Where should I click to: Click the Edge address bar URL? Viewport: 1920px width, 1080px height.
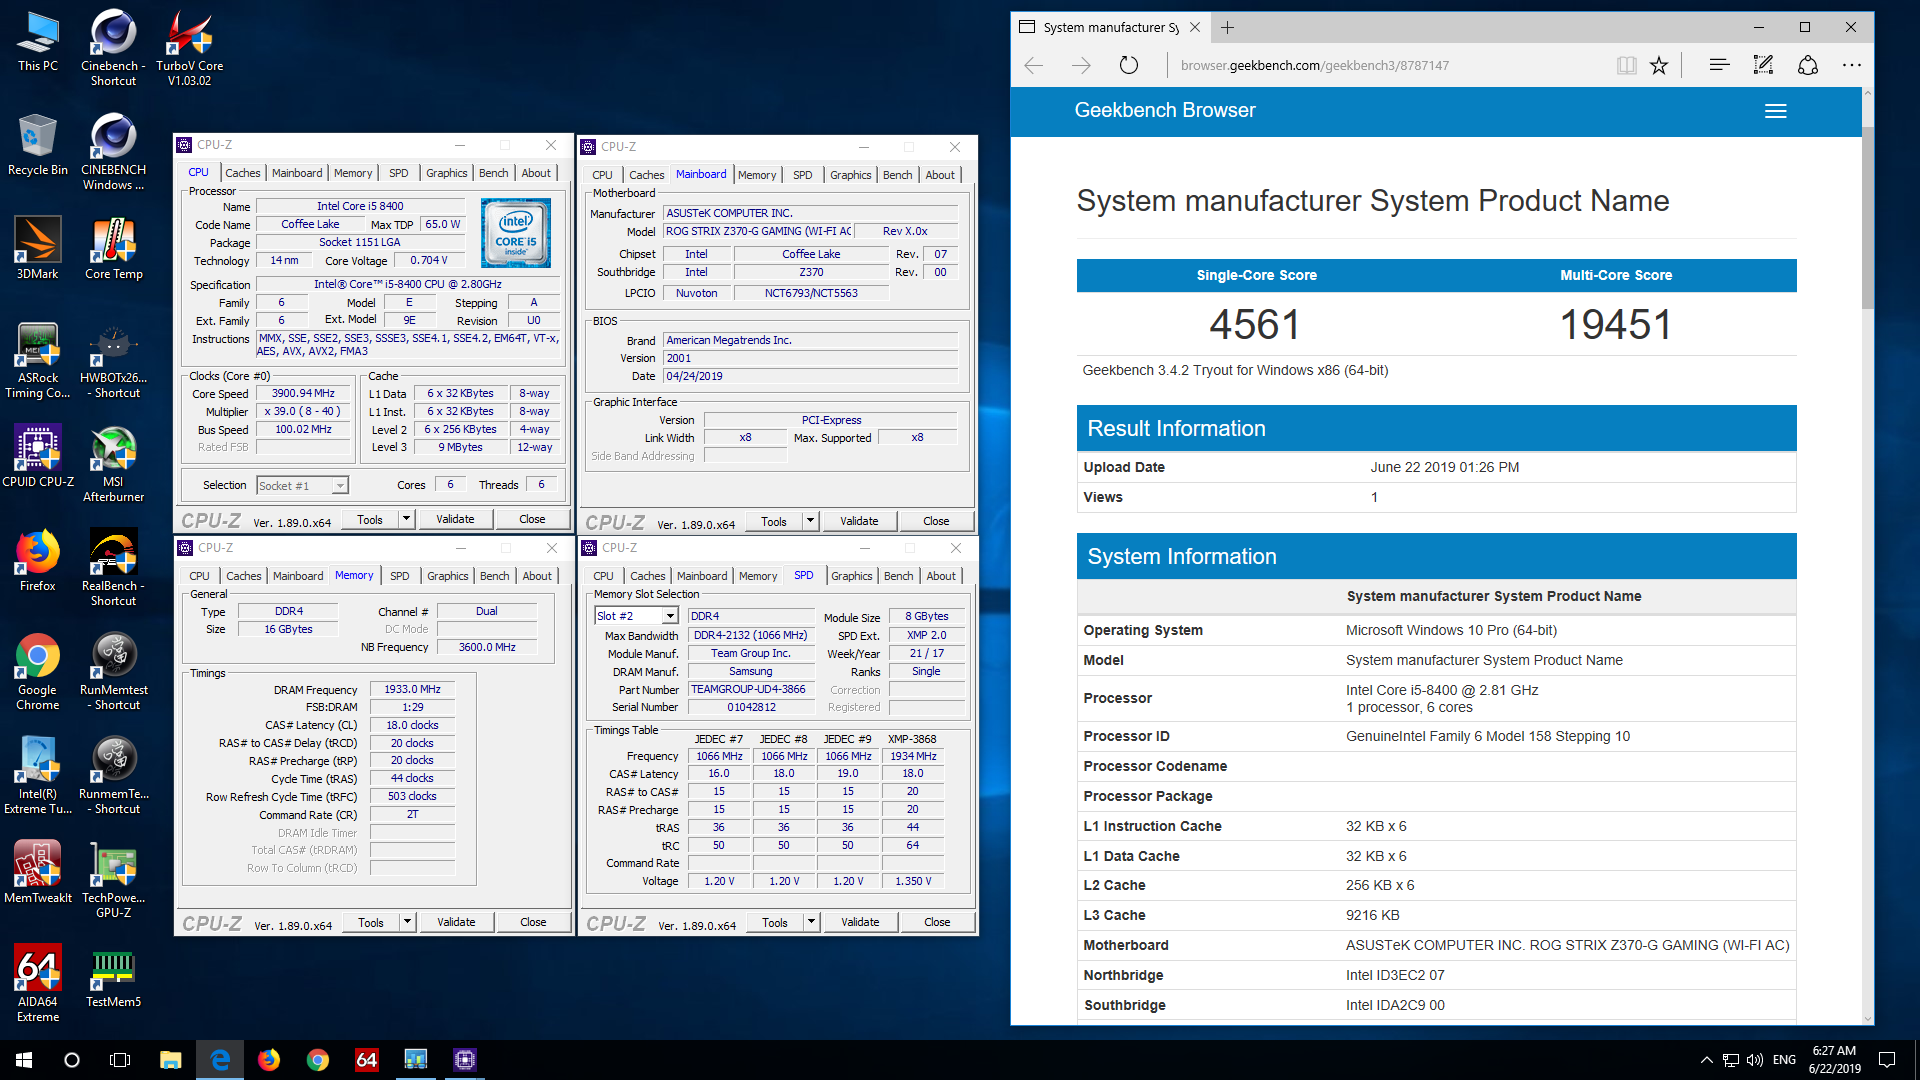point(1314,65)
